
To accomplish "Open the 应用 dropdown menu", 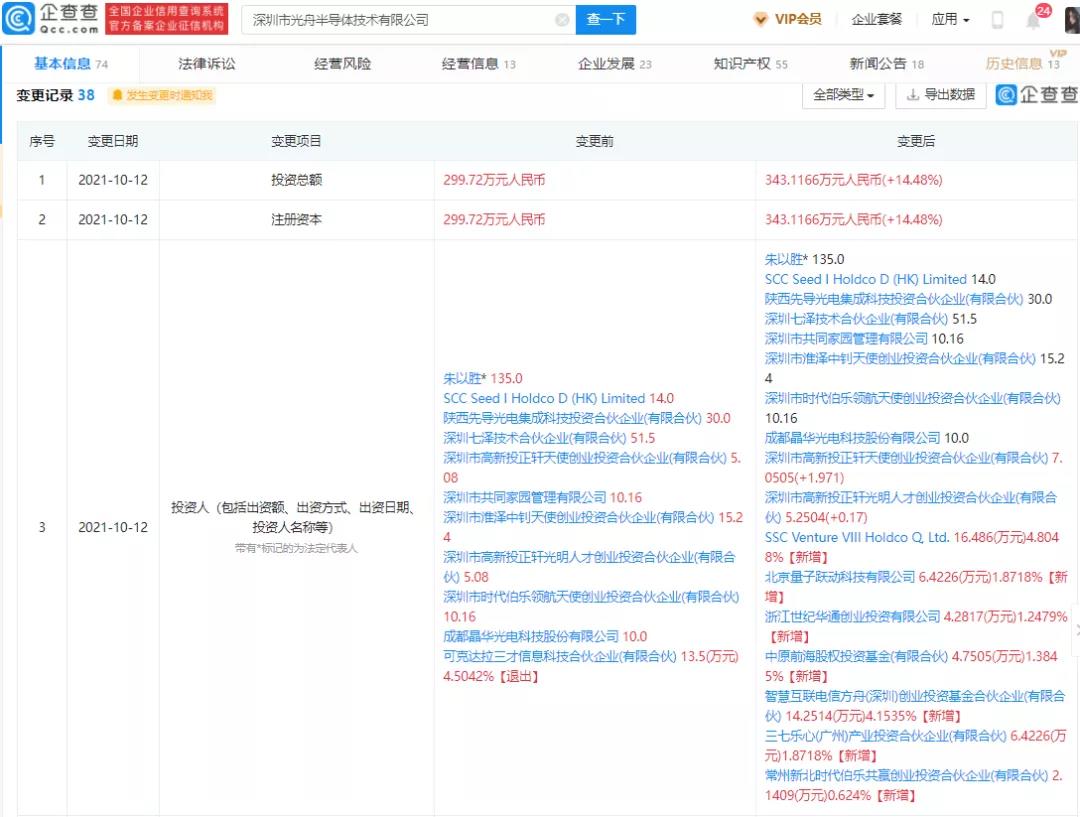I will pyautogui.click(x=950, y=19).
